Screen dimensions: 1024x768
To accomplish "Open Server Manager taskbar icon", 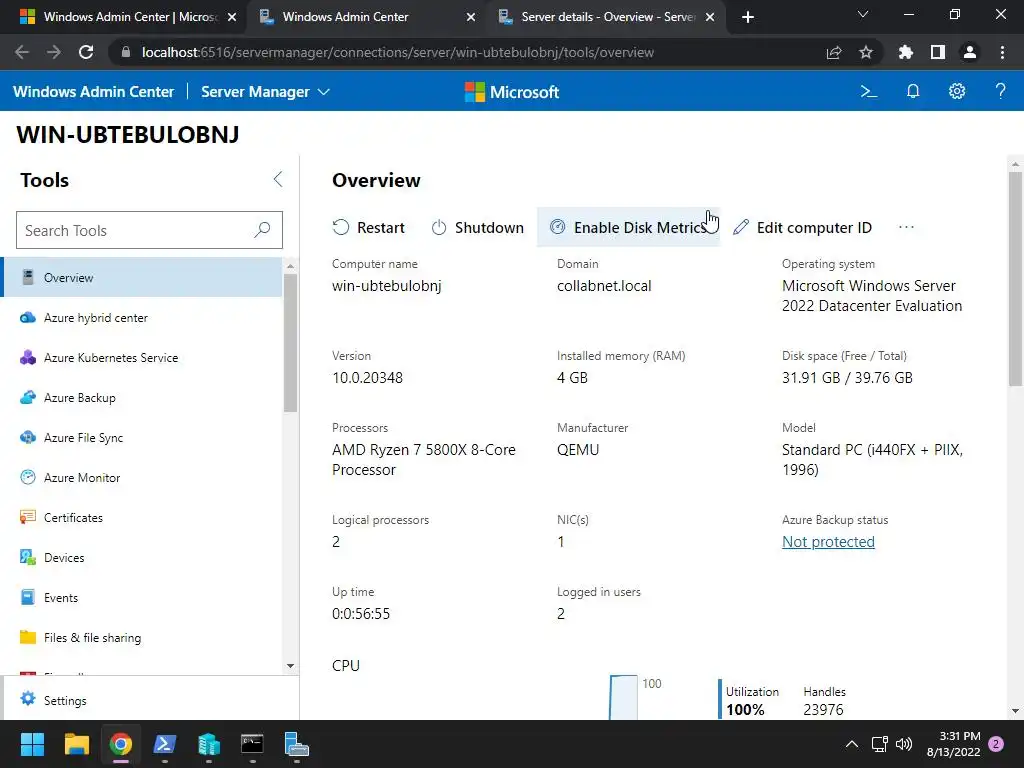I will point(296,744).
